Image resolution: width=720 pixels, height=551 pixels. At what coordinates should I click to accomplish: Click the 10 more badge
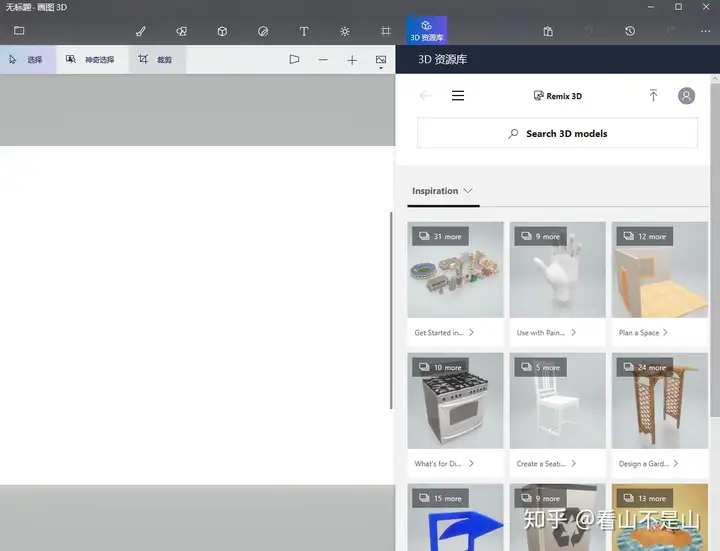click(x=440, y=367)
